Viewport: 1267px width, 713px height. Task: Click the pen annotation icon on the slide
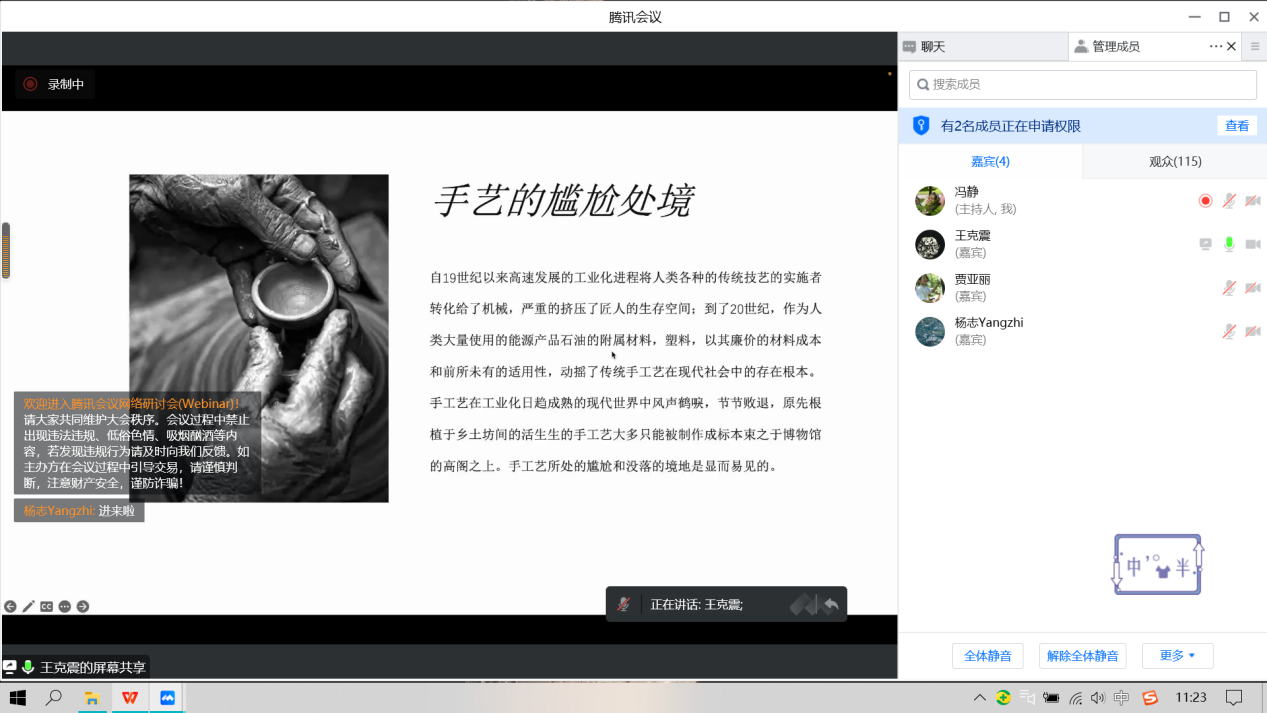[28, 606]
